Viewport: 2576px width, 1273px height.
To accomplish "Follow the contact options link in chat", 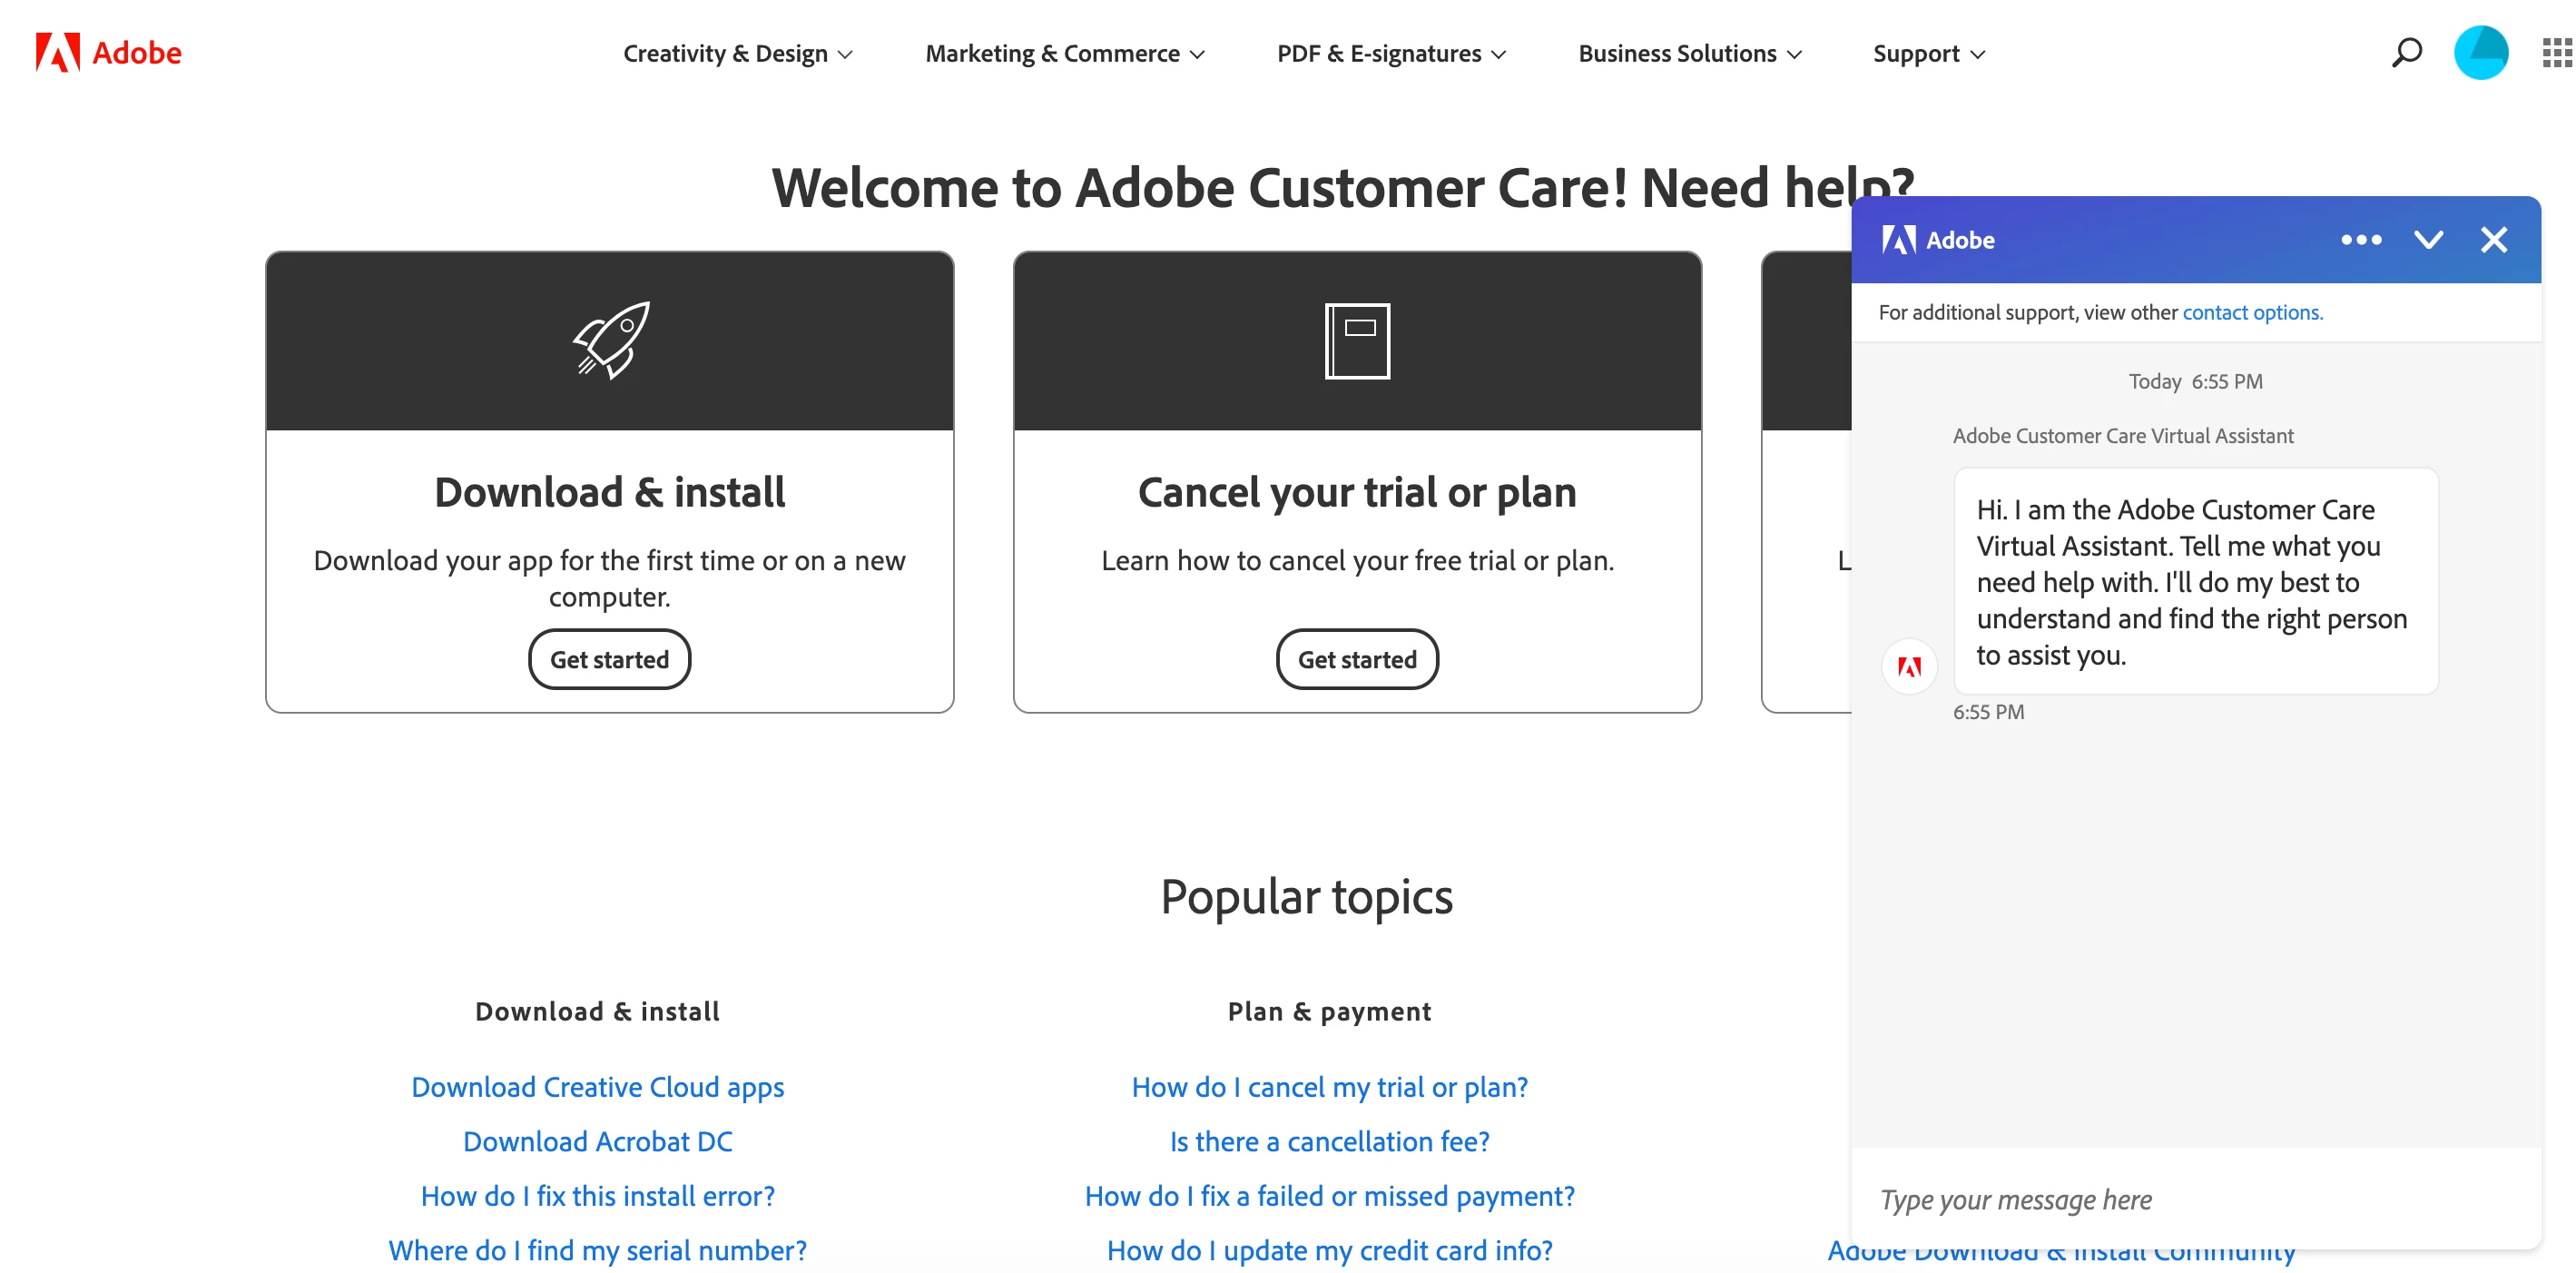I will [x=2251, y=313].
